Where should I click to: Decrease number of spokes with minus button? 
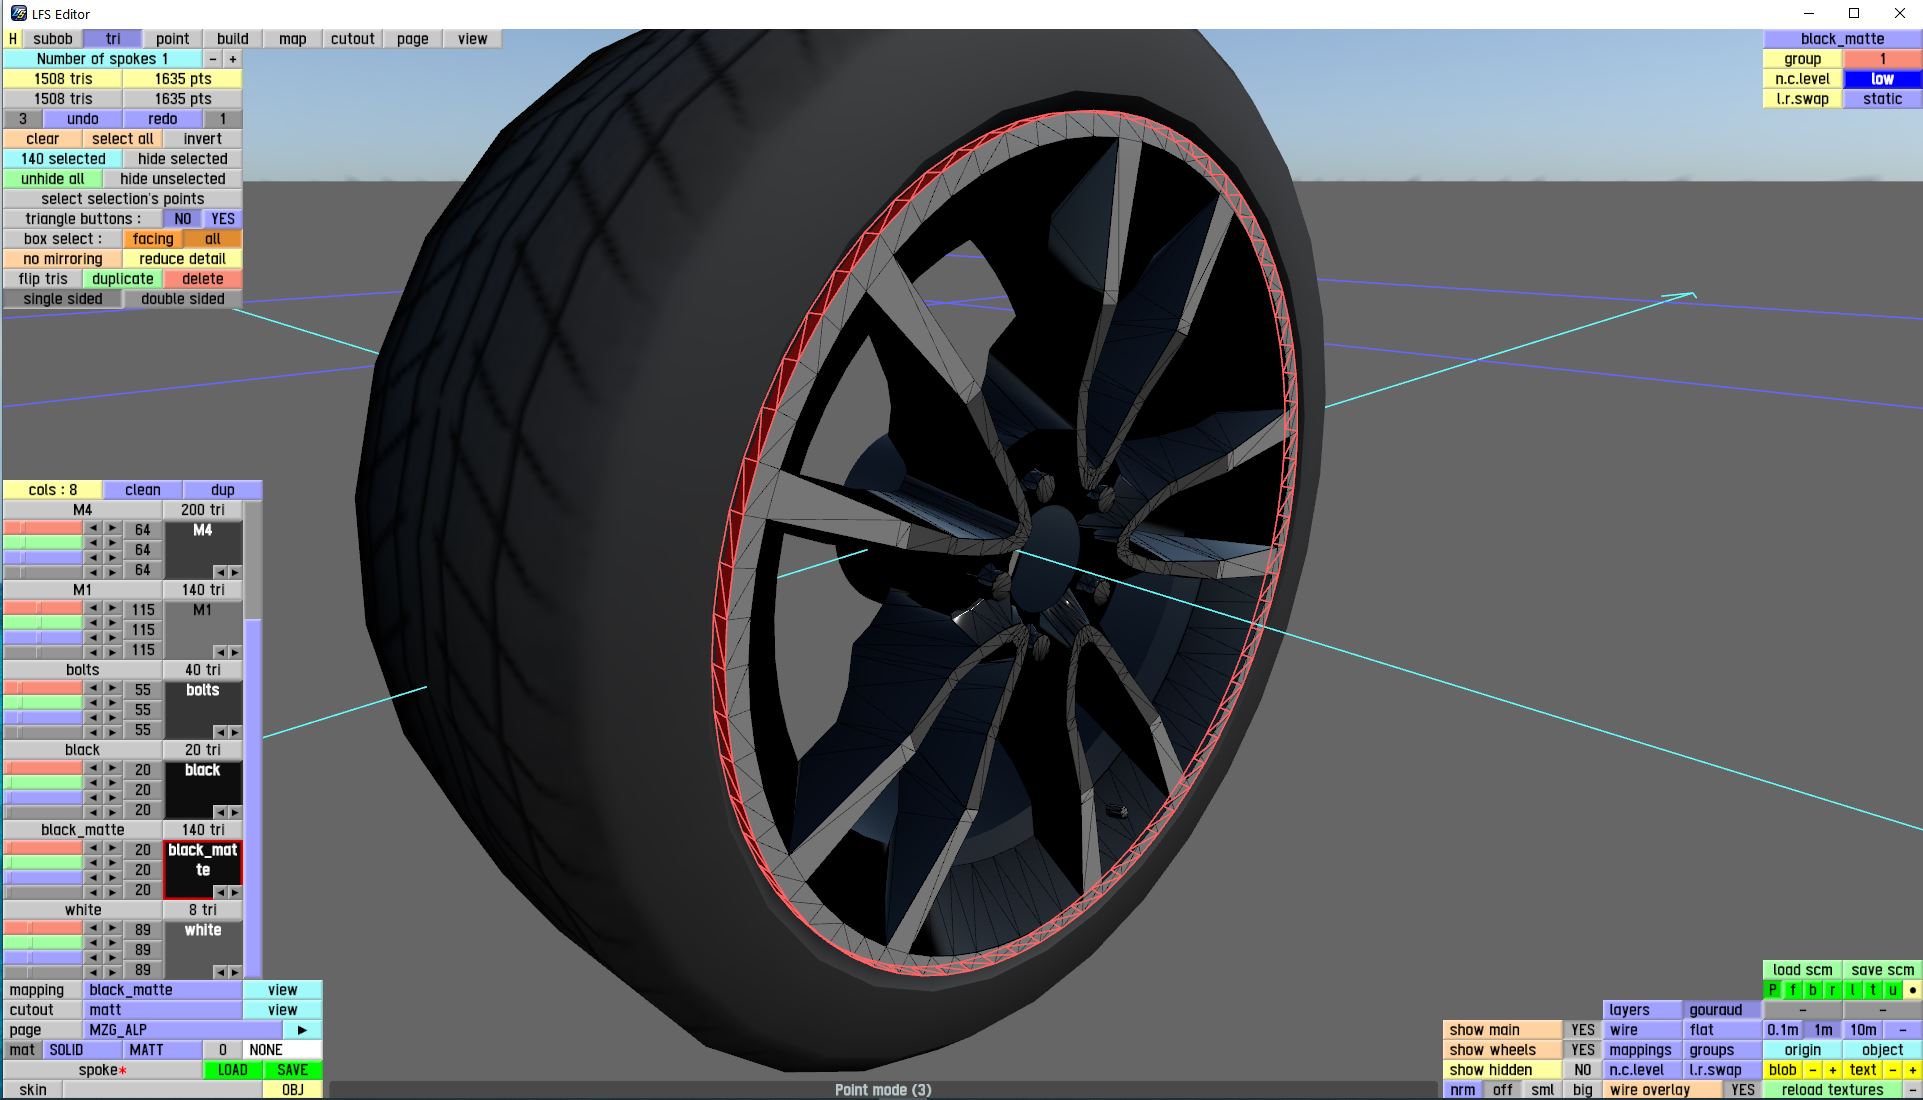[x=213, y=59]
